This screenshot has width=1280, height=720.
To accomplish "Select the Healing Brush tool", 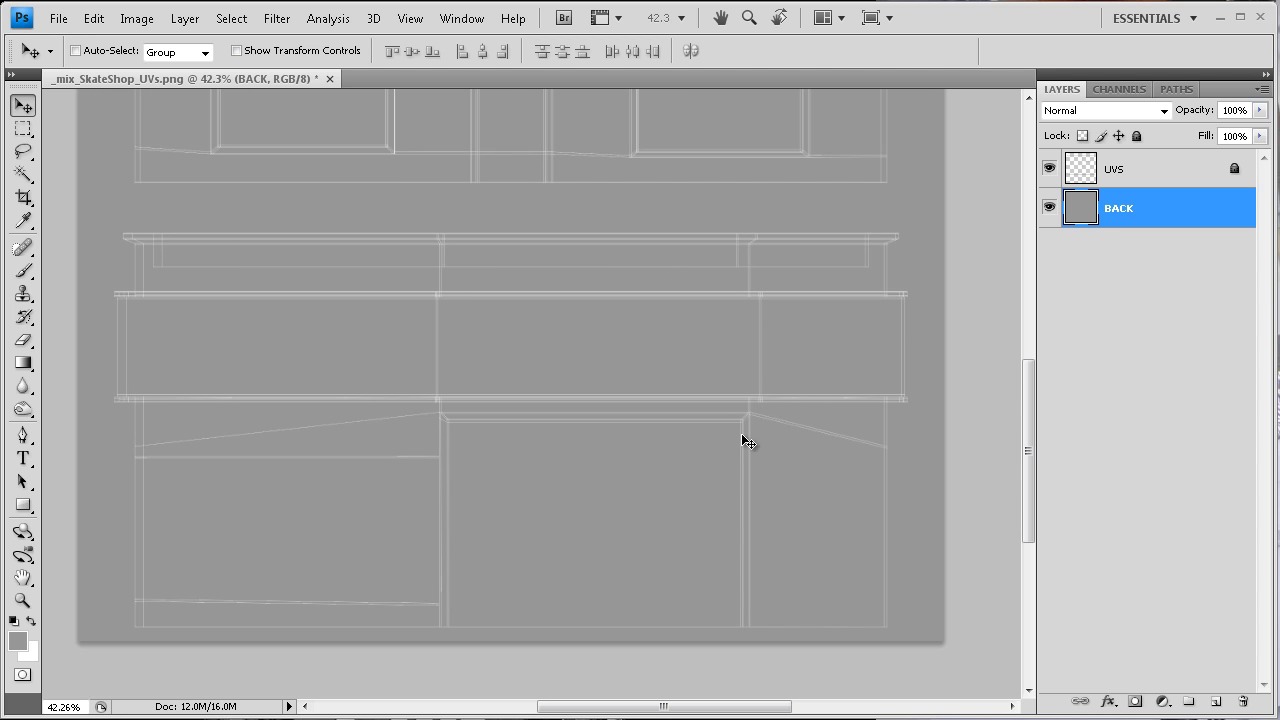I will (23, 248).
